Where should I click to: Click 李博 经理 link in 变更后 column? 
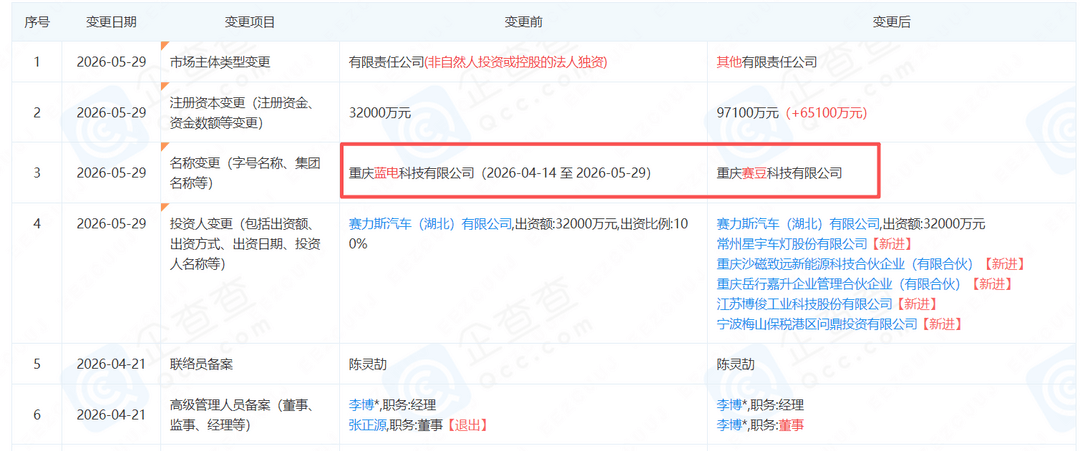[x=729, y=405]
